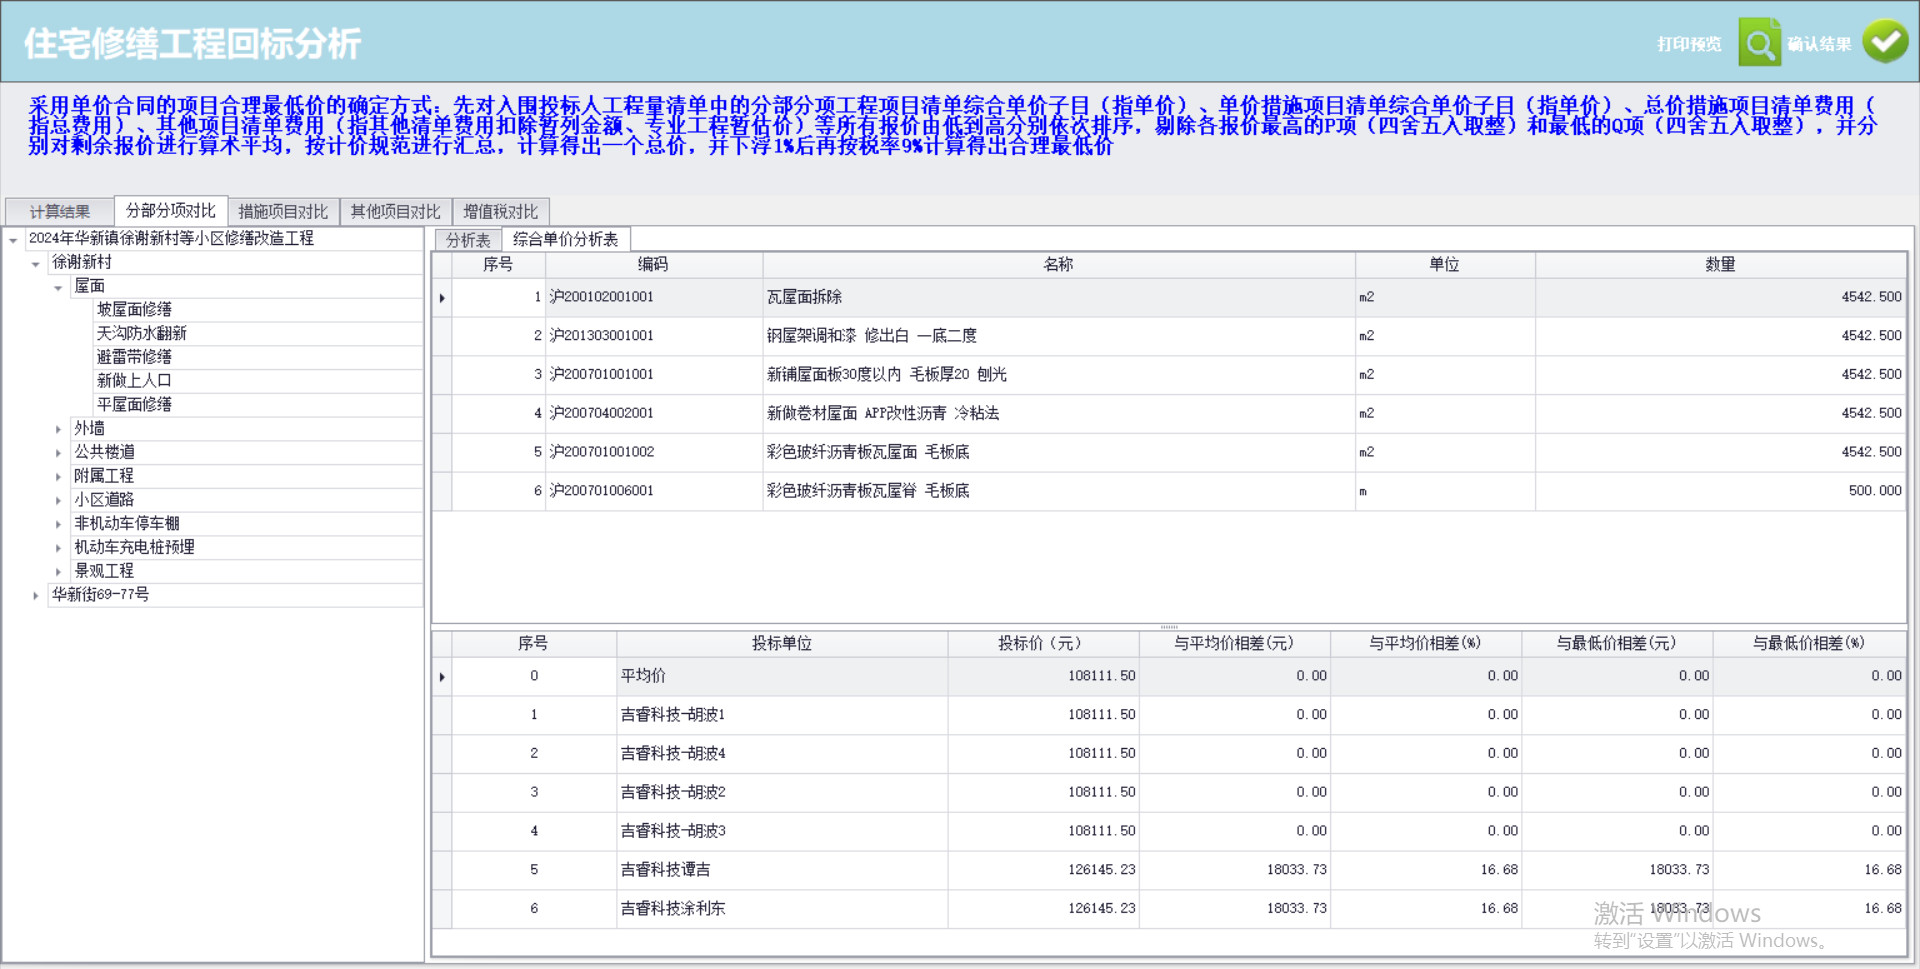The image size is (1920, 969).
Task: Open the 措施项目对比 tab
Action: click(x=283, y=212)
